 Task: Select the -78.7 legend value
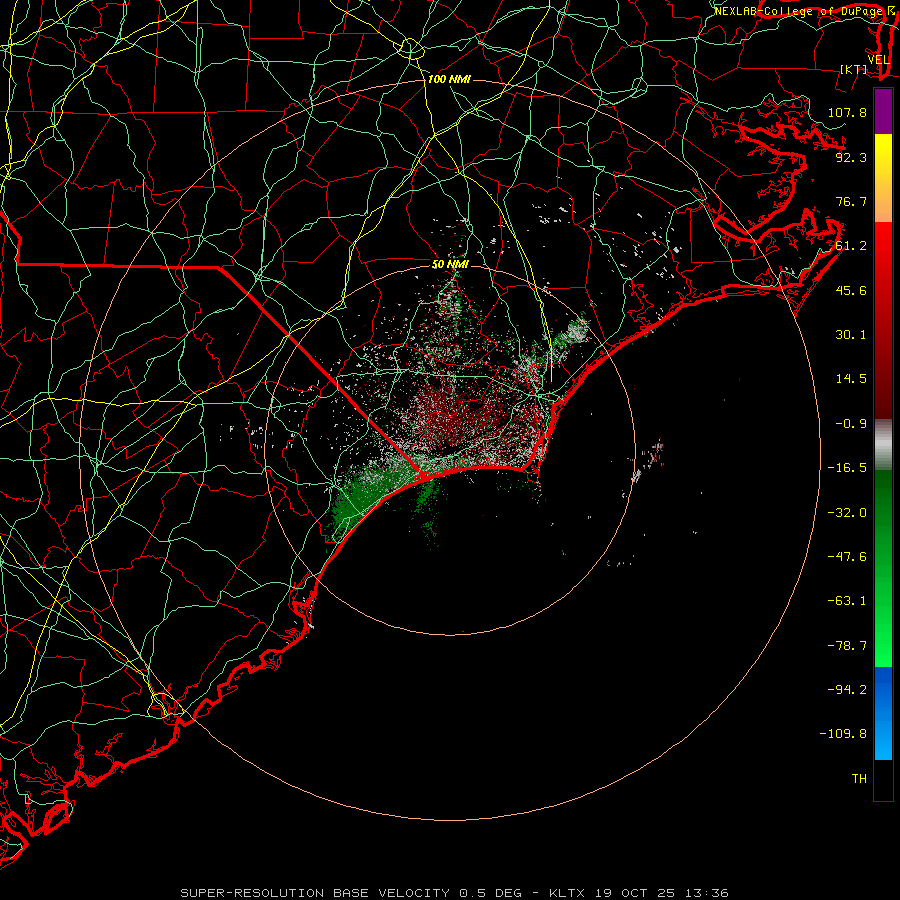[847, 646]
